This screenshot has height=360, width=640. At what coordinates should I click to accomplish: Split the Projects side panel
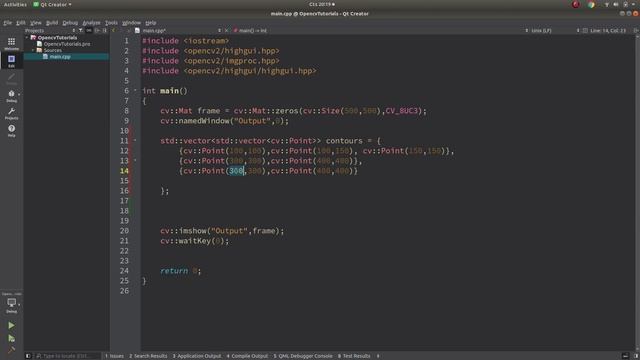pyautogui.click(x=97, y=31)
